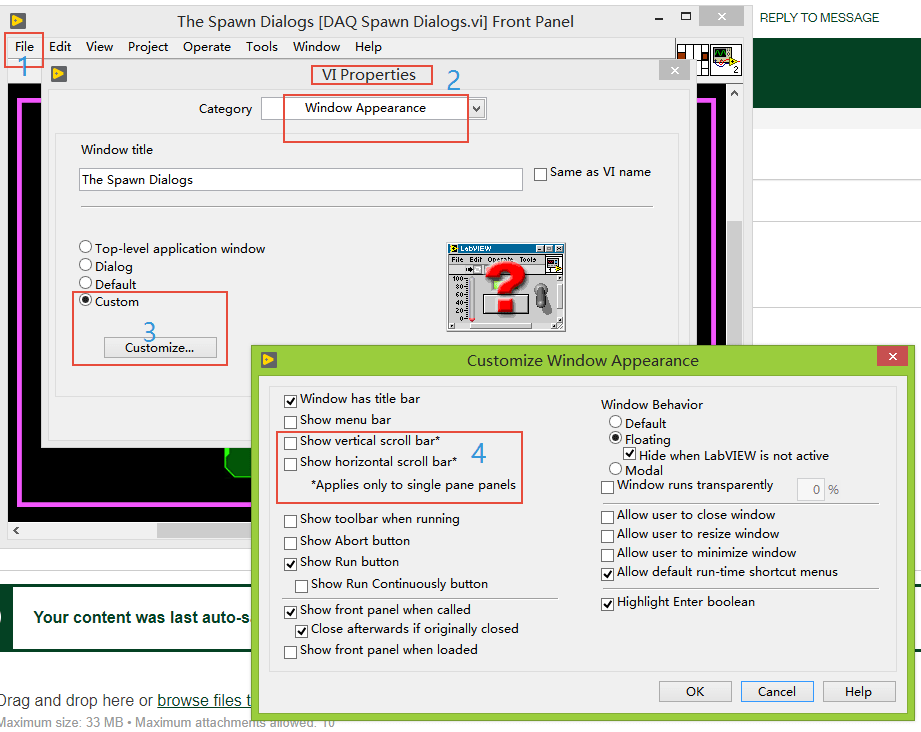Uncheck Show Run button

[290, 561]
